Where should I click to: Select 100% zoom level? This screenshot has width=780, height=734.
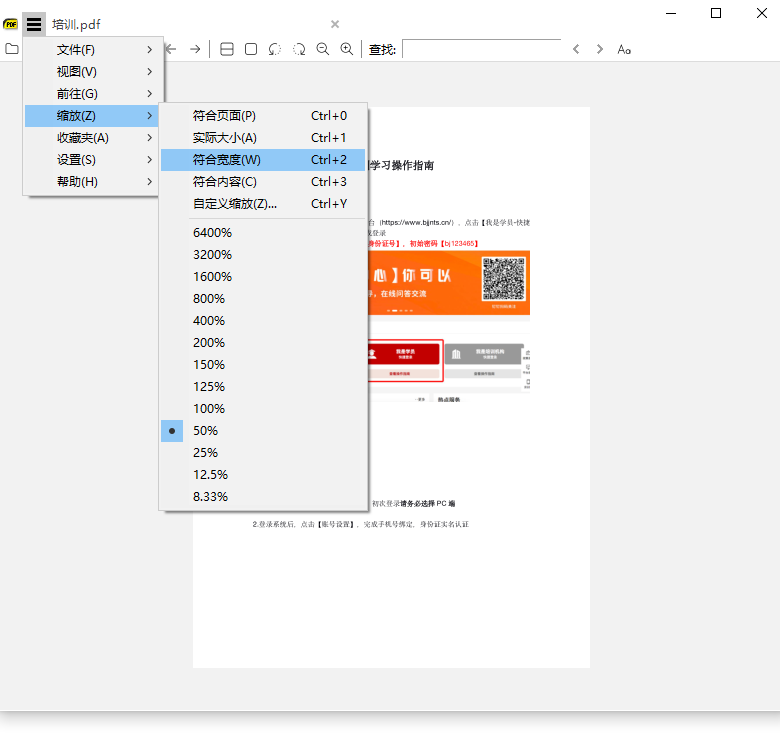[209, 408]
